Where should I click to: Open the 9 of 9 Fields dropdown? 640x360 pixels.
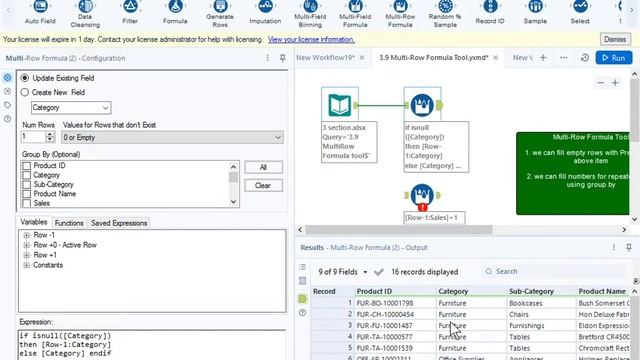point(342,272)
